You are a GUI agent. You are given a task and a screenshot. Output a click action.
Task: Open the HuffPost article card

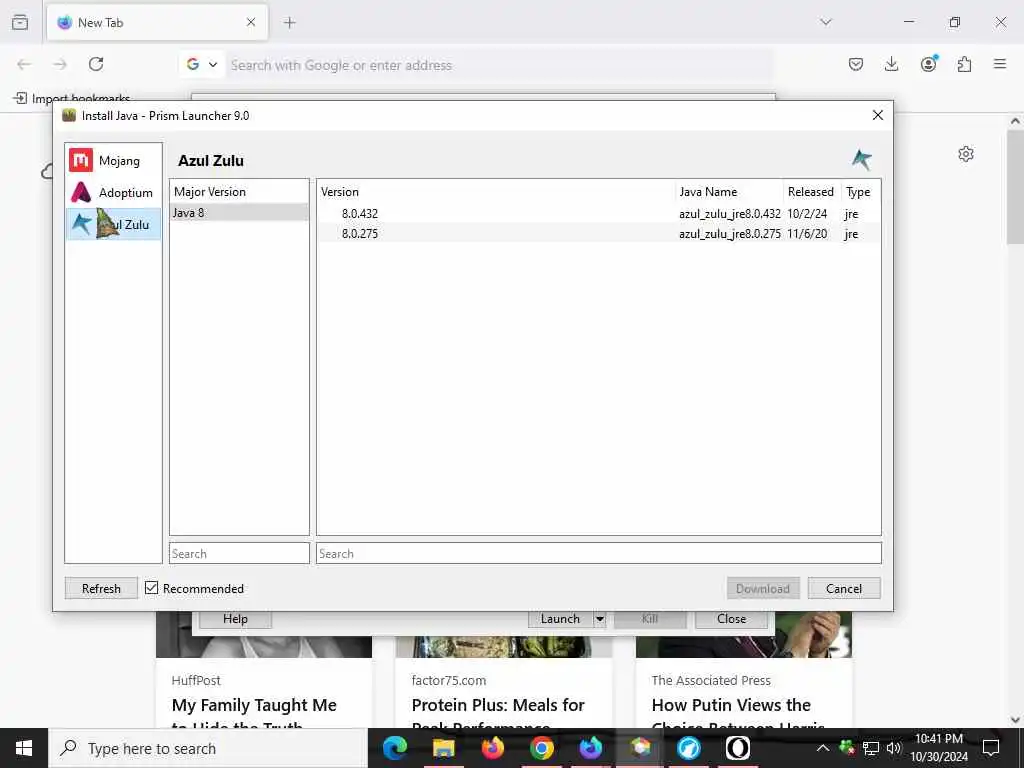click(x=264, y=669)
